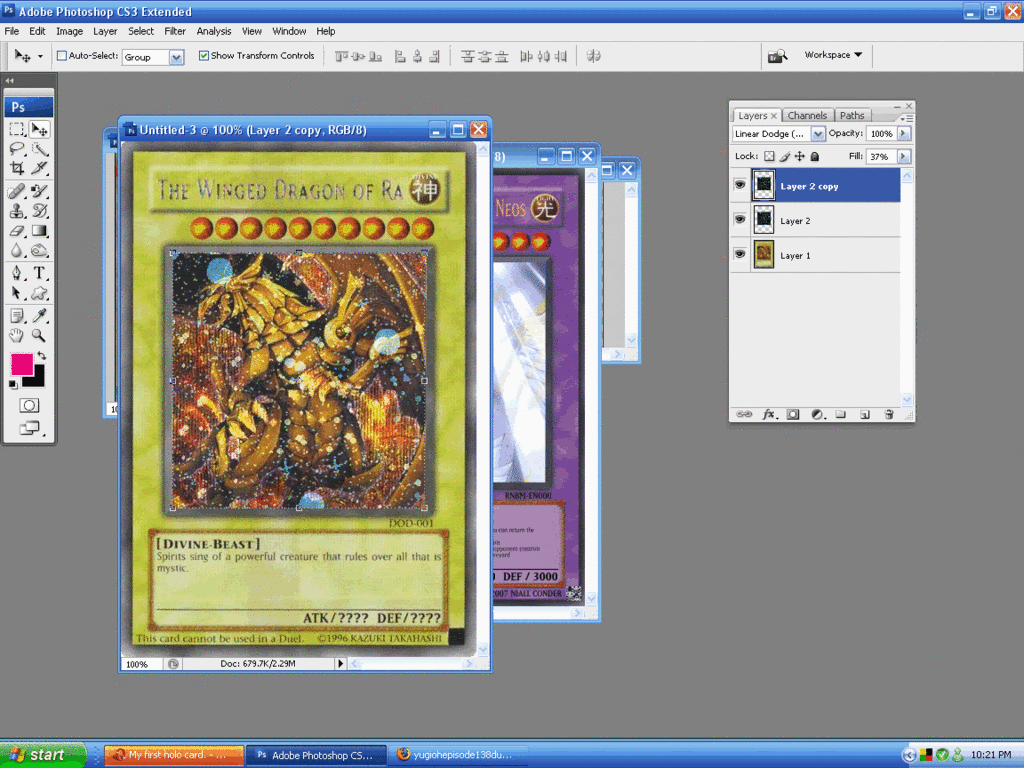Create a new layer from Layers panel

tap(864, 413)
